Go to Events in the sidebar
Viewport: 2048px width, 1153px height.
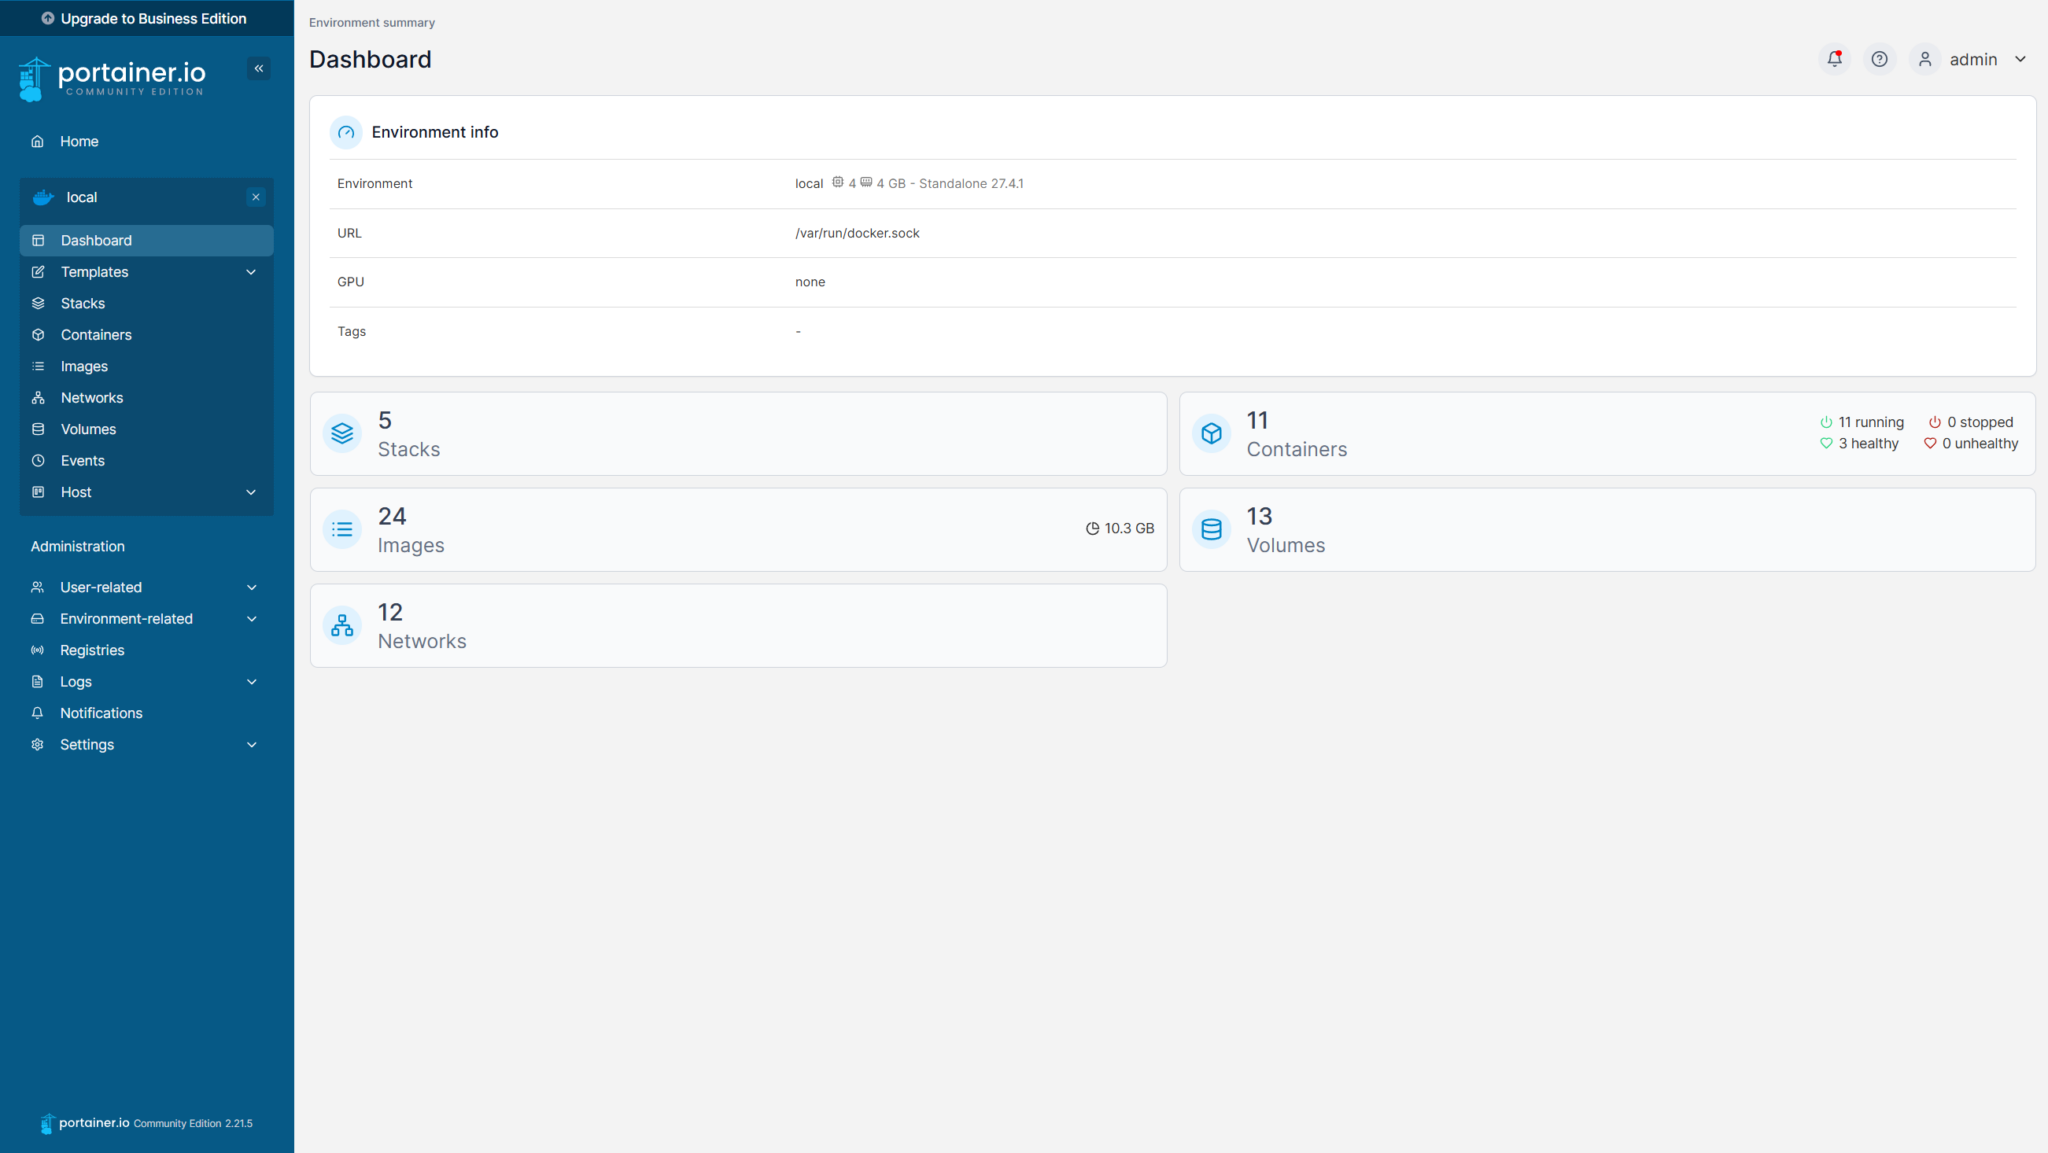pos(82,461)
